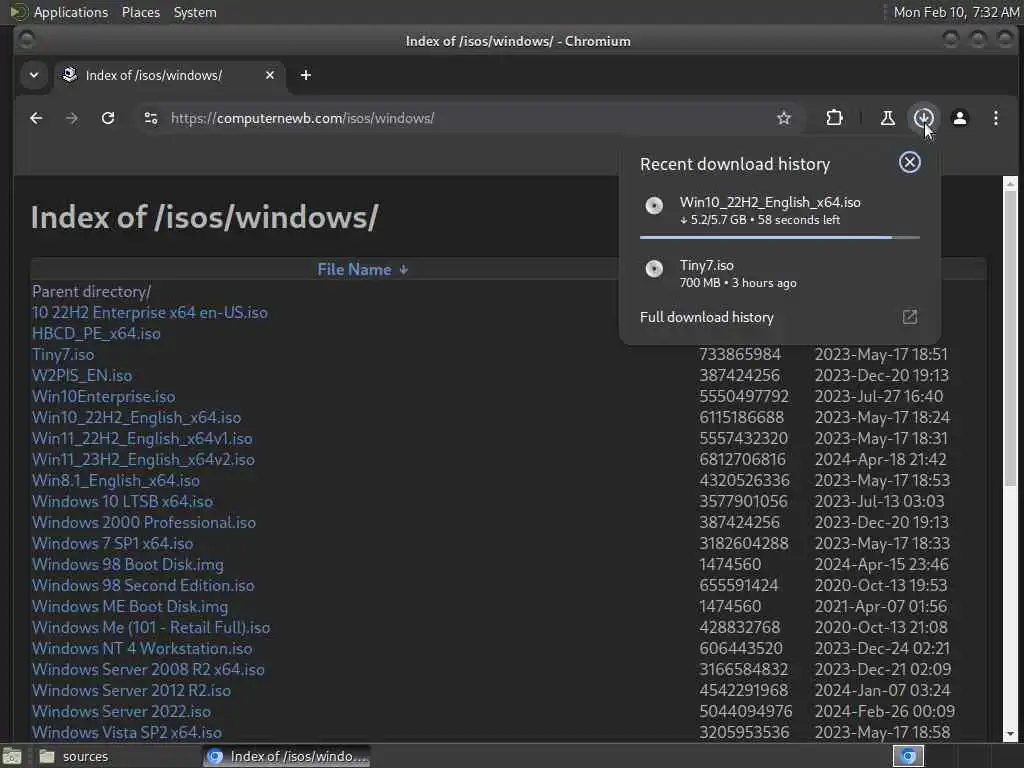Open the Chromium three-dot menu
This screenshot has width=1024, height=768.
(x=995, y=118)
